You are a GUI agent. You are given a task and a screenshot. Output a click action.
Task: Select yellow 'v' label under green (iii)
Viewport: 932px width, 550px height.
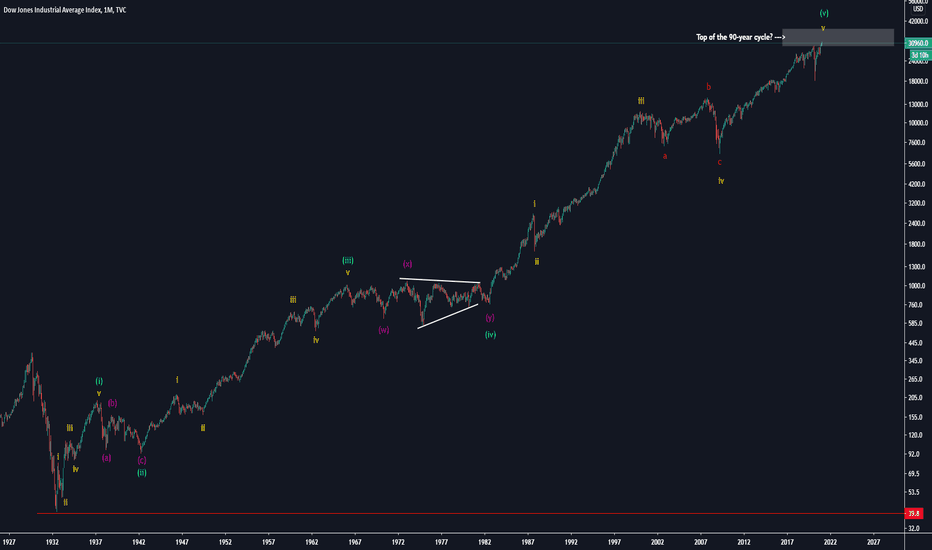(348, 273)
